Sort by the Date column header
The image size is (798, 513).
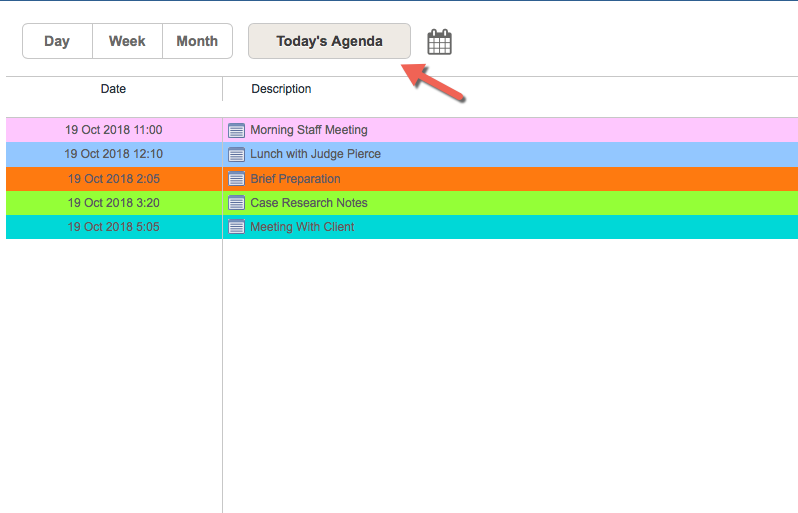[x=113, y=89]
